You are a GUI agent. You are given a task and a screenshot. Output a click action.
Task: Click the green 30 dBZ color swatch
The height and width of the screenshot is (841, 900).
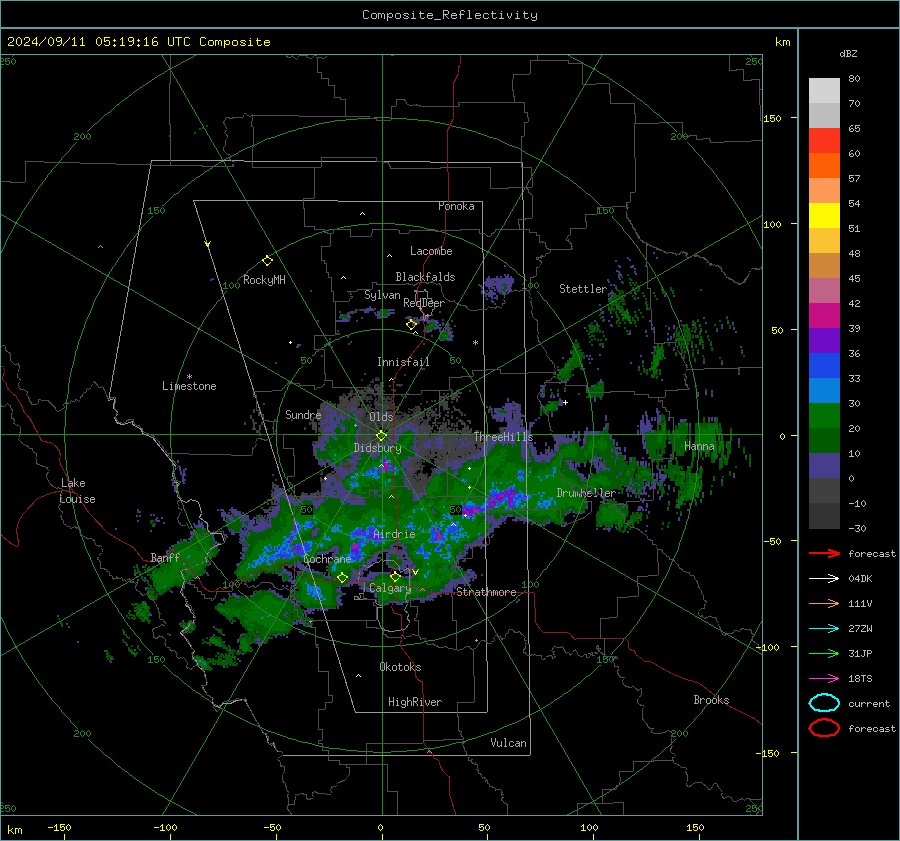point(824,415)
